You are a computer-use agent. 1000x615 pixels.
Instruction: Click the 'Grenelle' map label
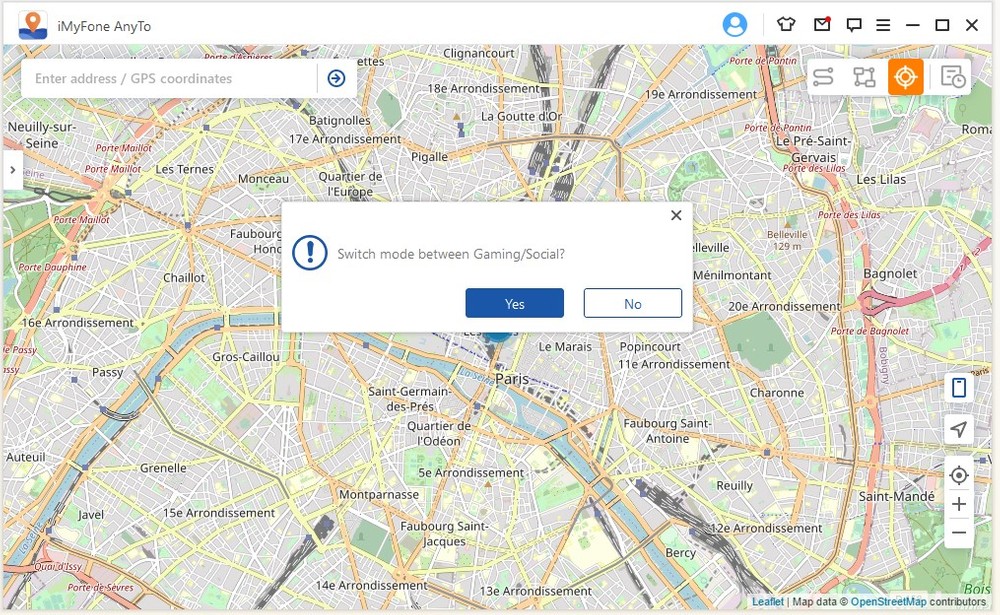pos(163,468)
